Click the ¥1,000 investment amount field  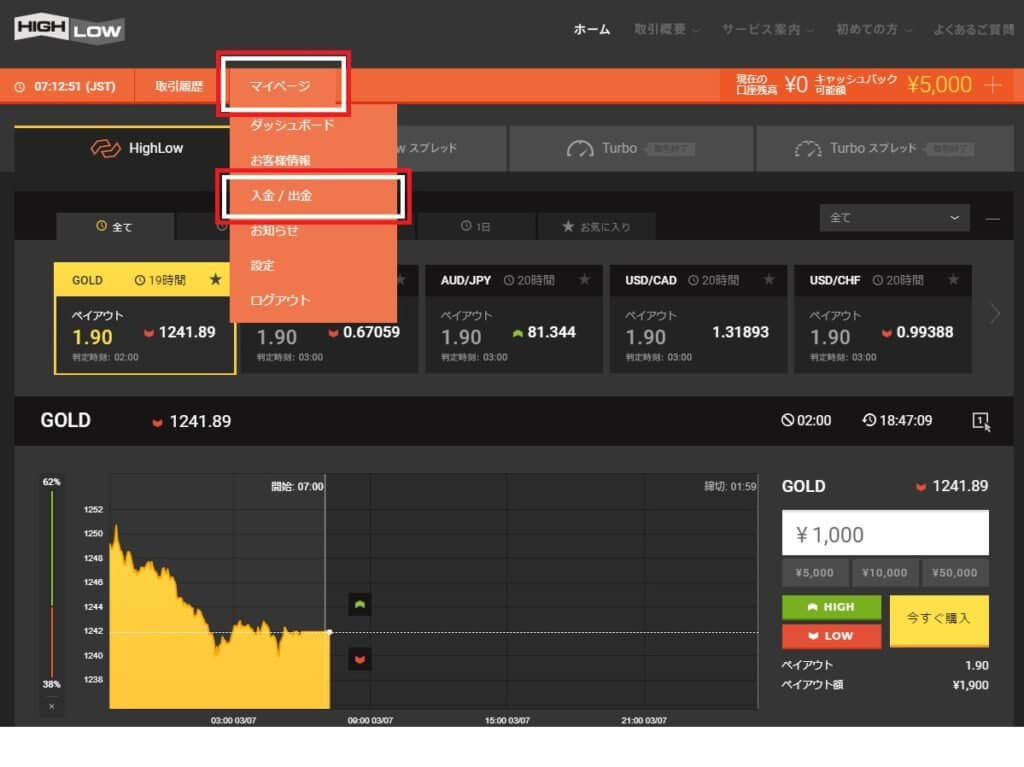pos(885,534)
